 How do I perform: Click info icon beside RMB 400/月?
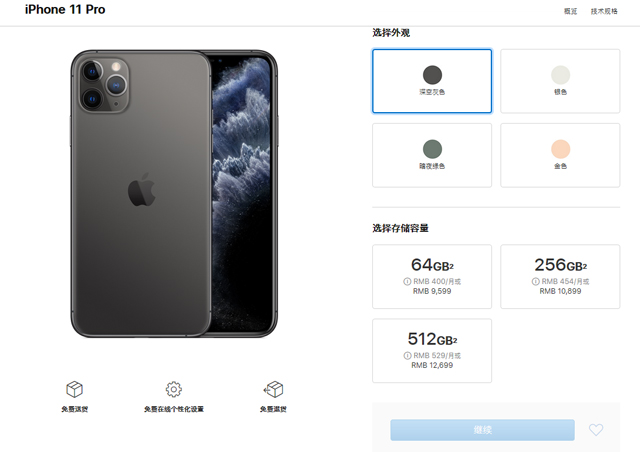pyautogui.click(x=407, y=281)
